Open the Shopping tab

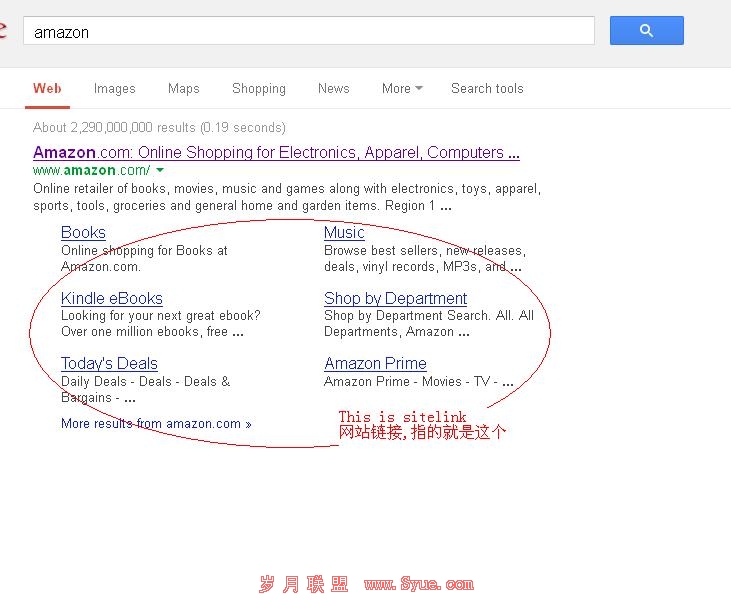pos(259,89)
